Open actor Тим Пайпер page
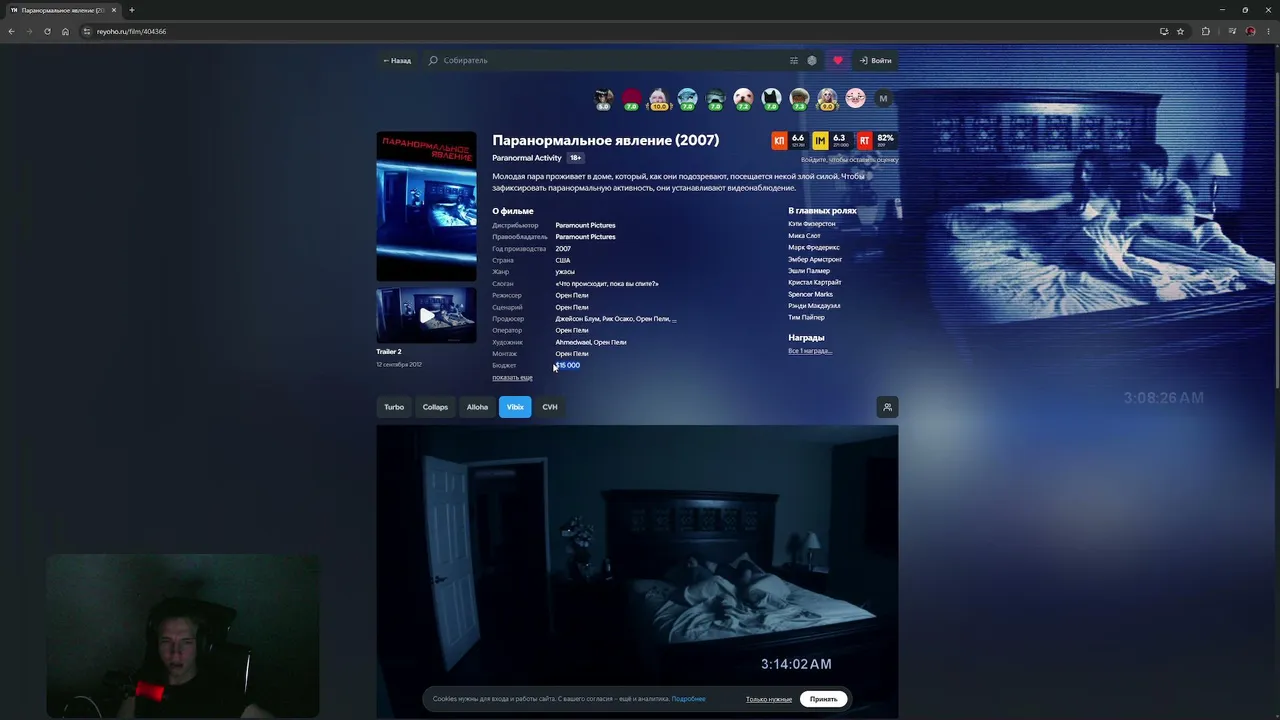 click(806, 317)
